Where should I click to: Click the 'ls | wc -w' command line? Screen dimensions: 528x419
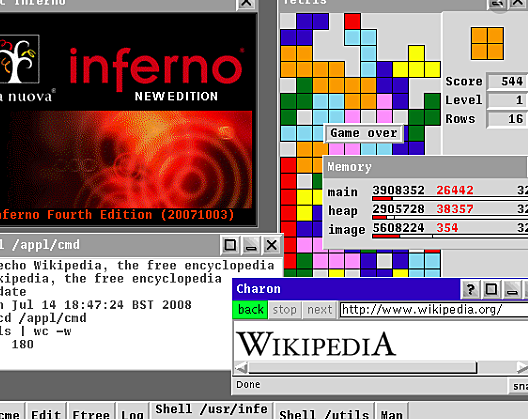click(35, 331)
